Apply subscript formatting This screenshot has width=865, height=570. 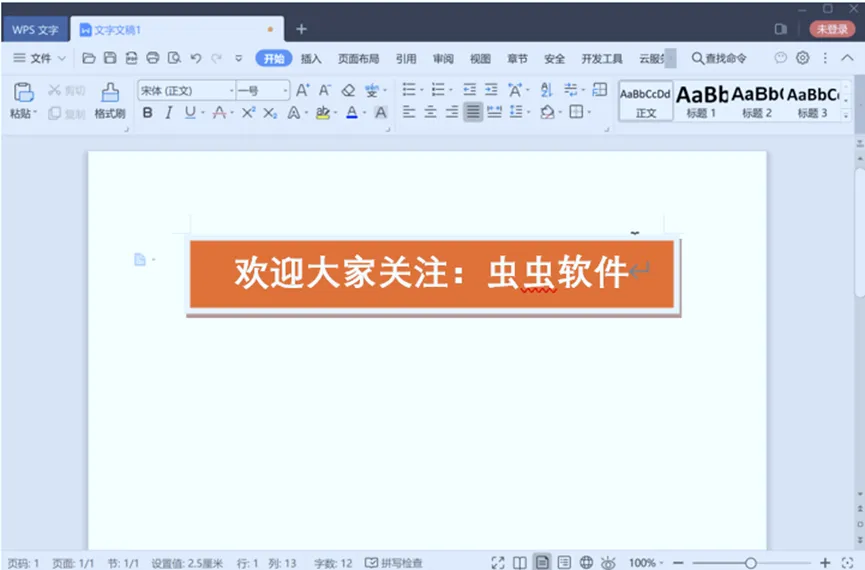[x=270, y=113]
